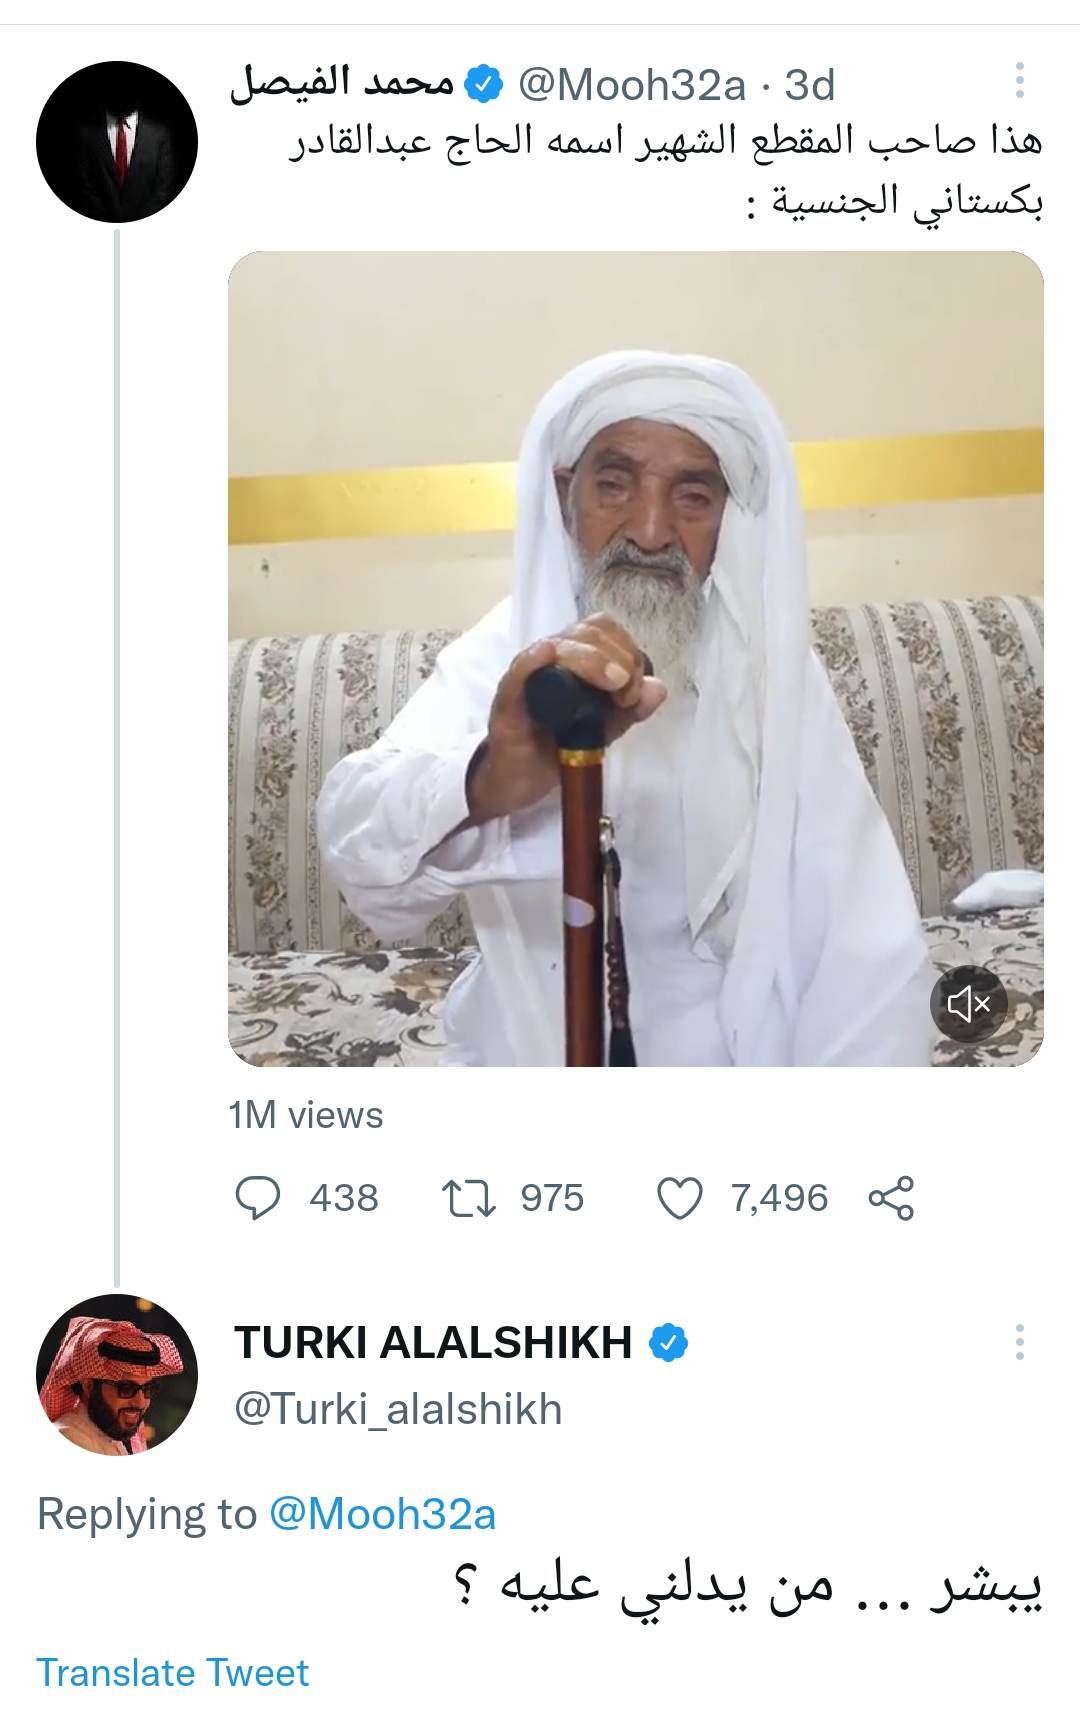Click the Translate Tweet link
This screenshot has height=1734, width=1080.
click(172, 1672)
